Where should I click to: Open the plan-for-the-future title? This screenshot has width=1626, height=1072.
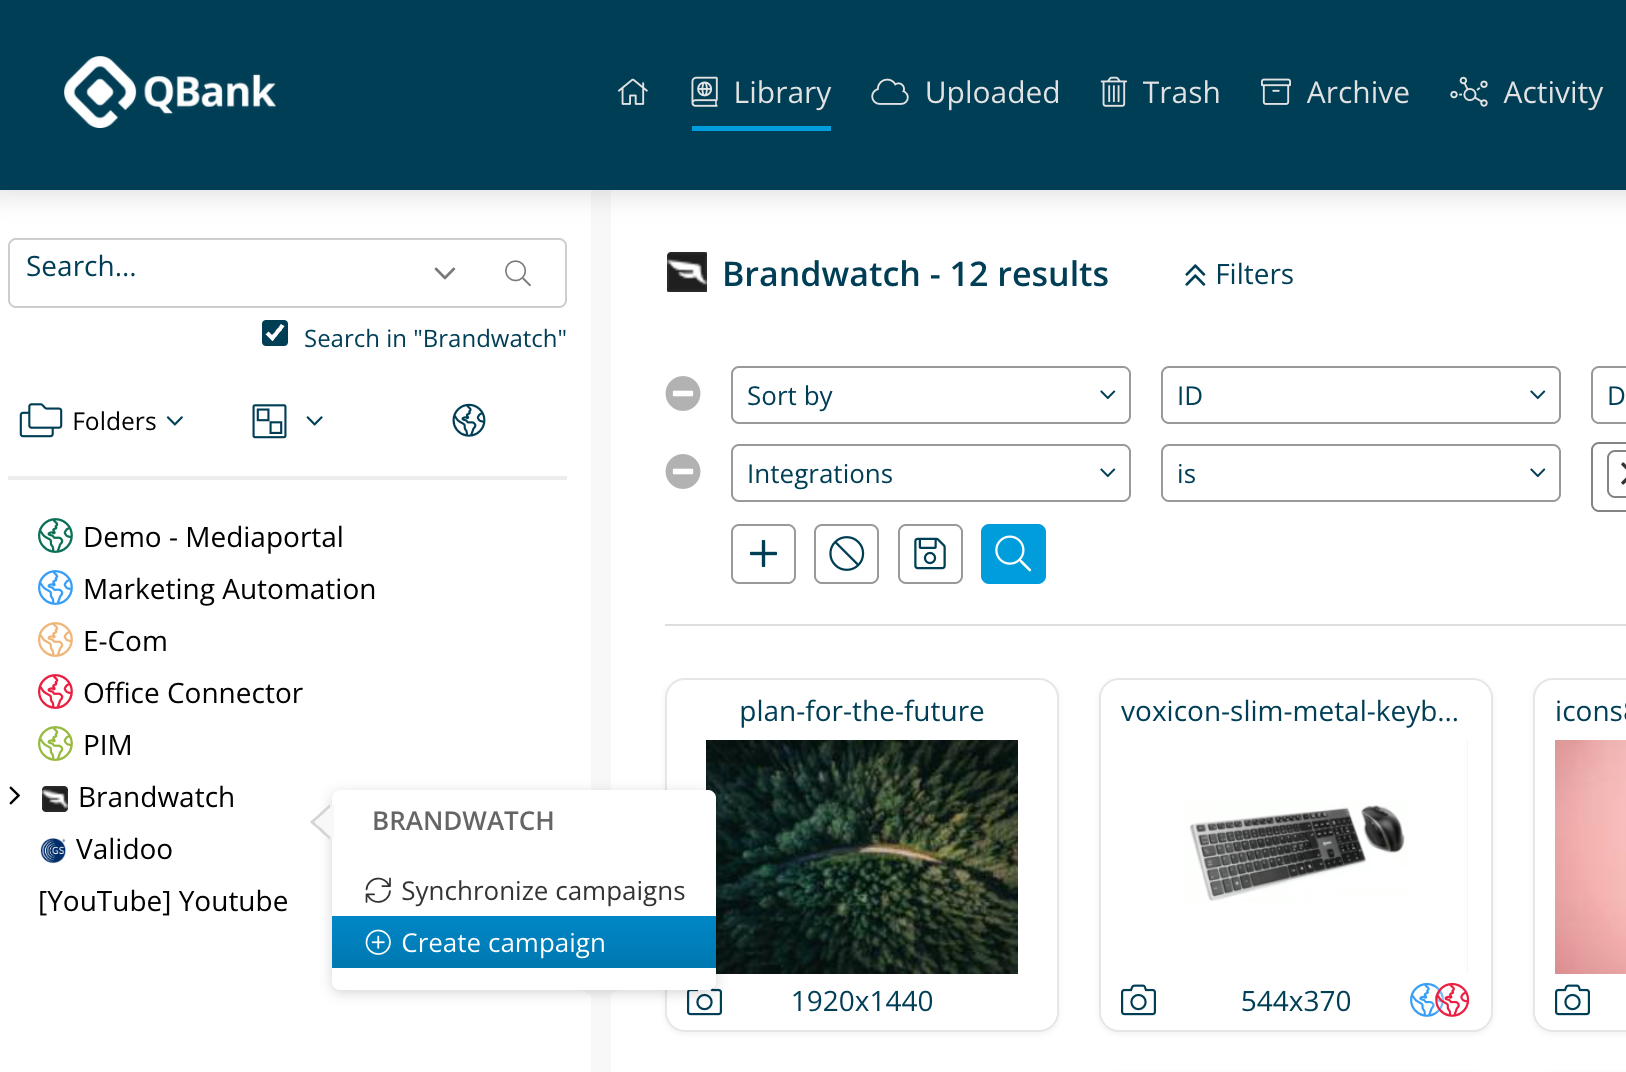862,711
